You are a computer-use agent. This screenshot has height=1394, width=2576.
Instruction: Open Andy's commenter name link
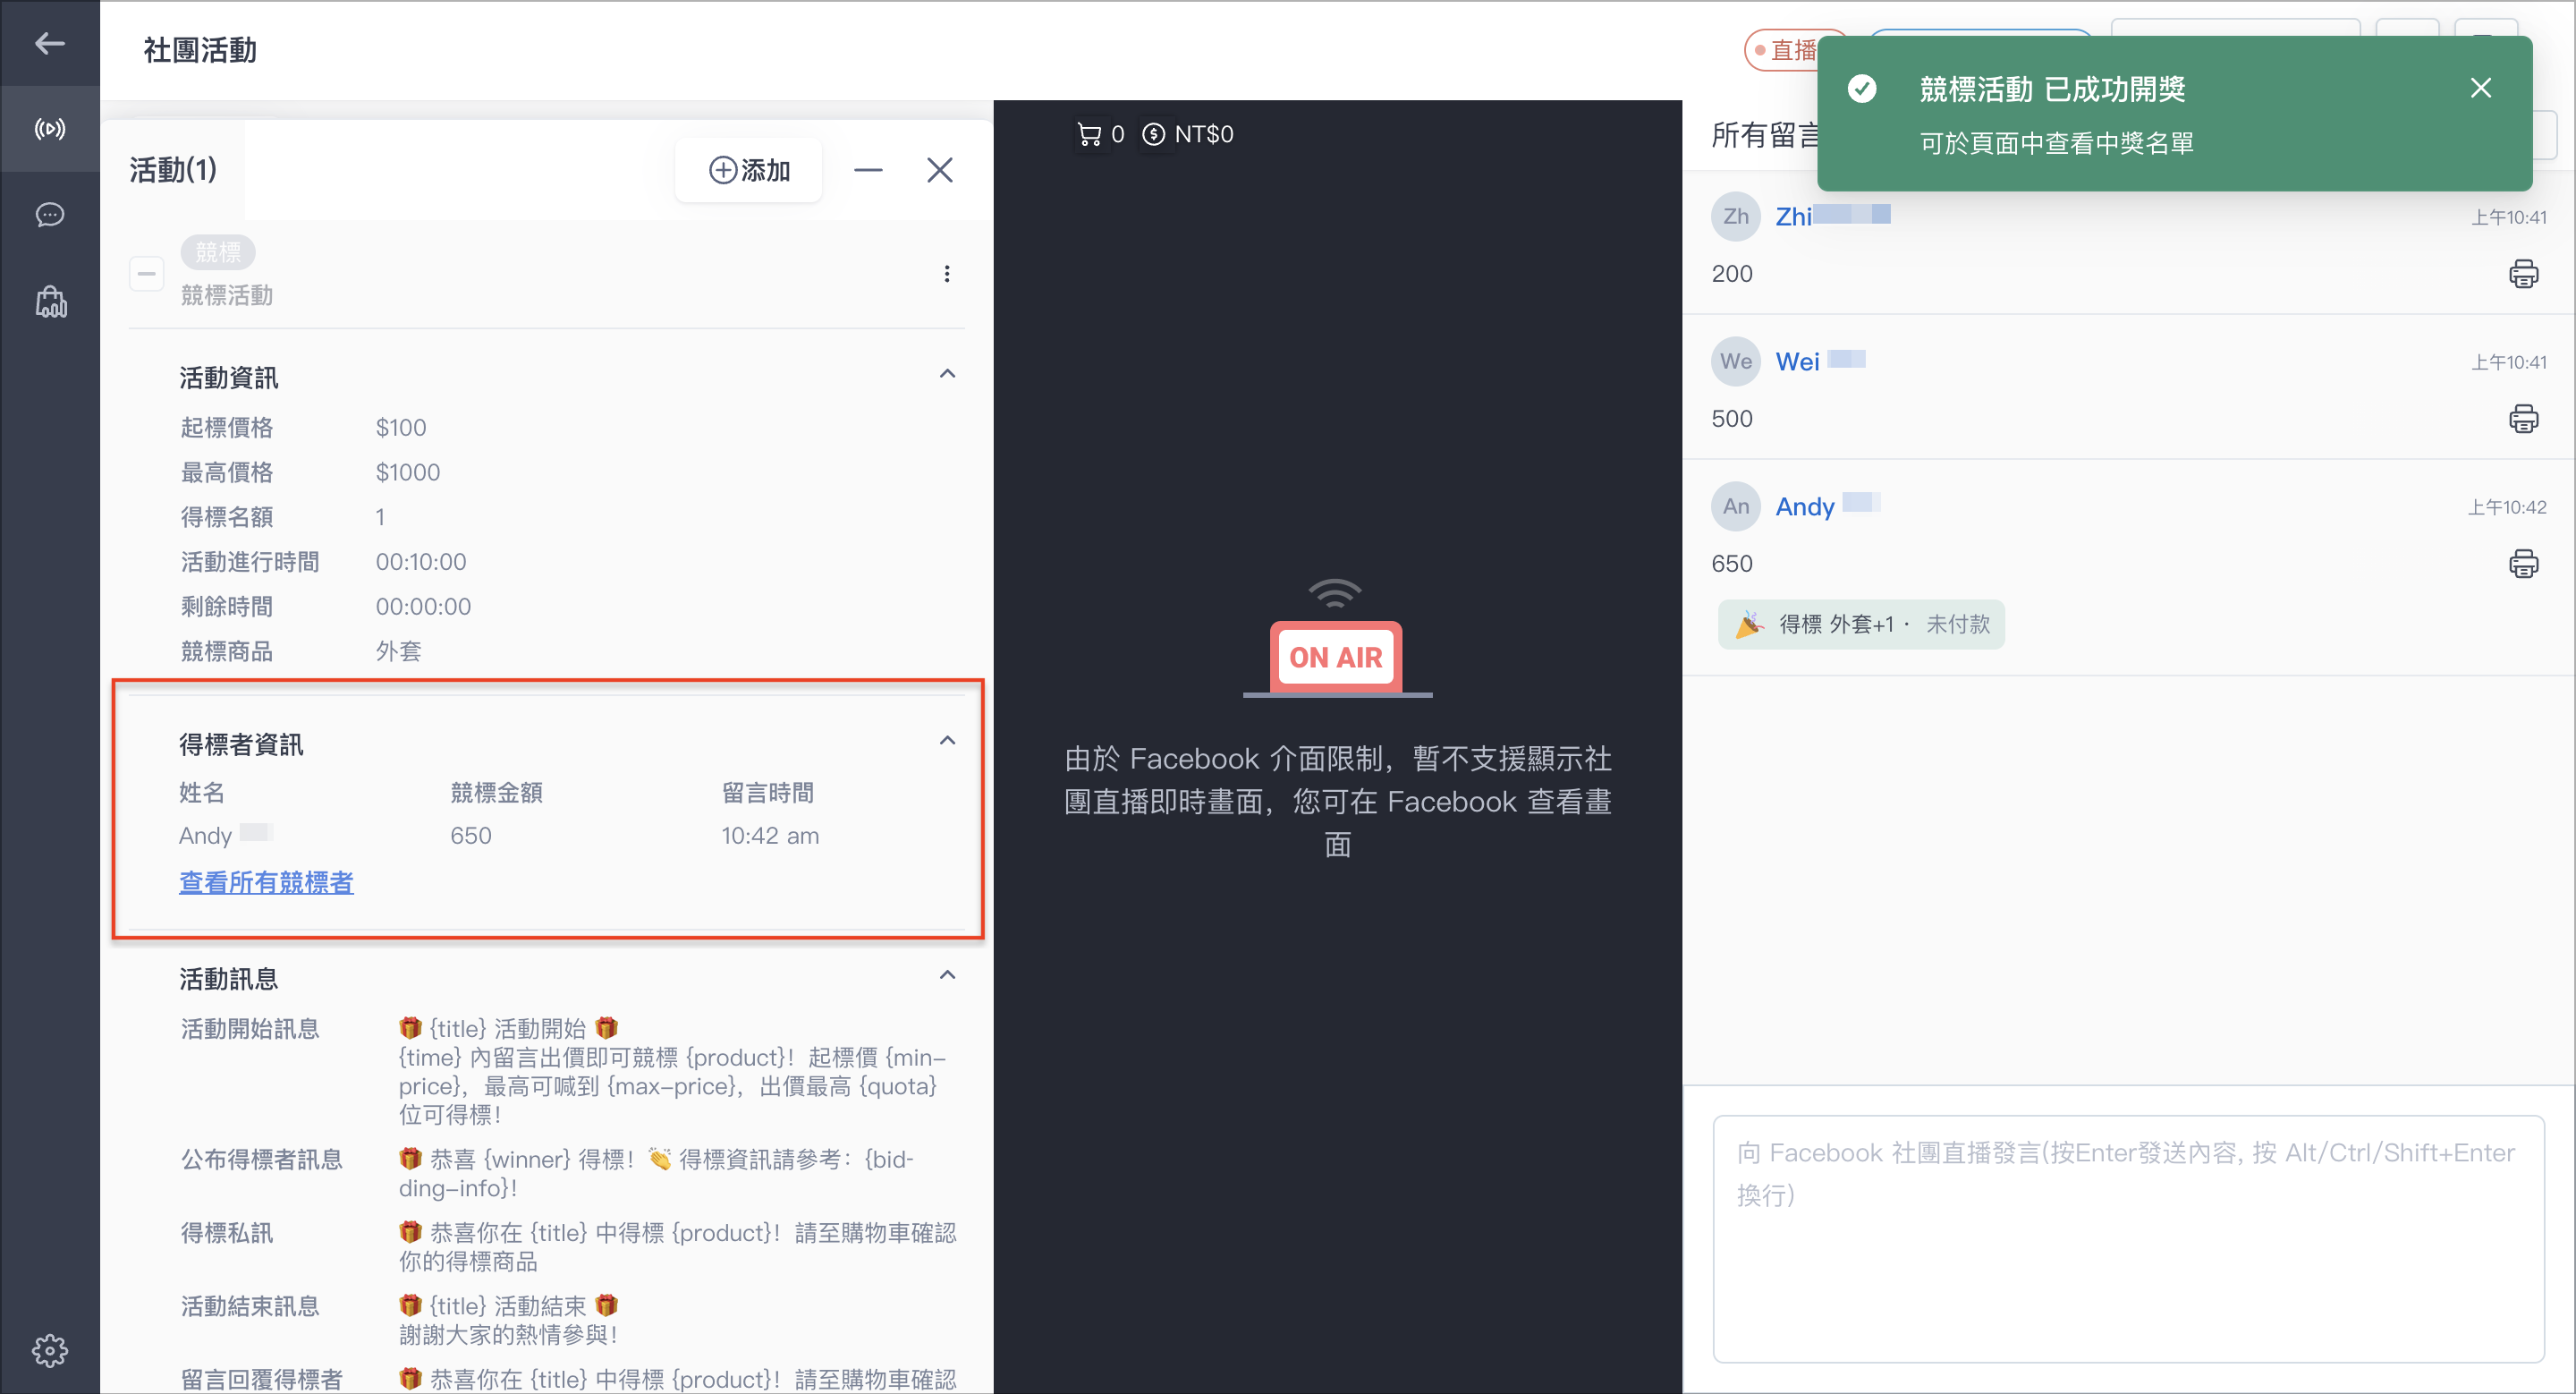click(1827, 506)
